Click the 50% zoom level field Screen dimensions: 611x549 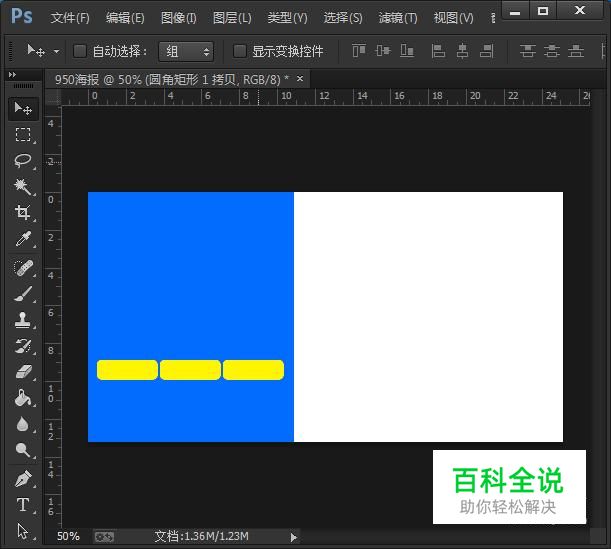point(68,537)
